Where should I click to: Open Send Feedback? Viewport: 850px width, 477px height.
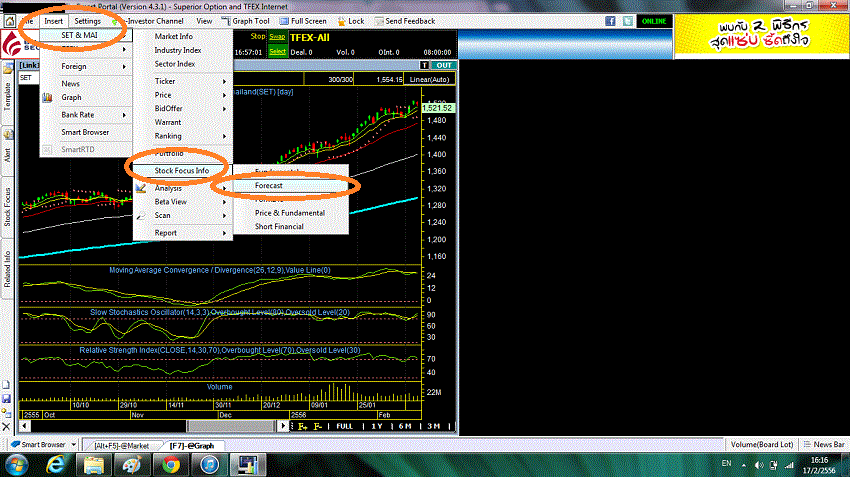coord(404,21)
